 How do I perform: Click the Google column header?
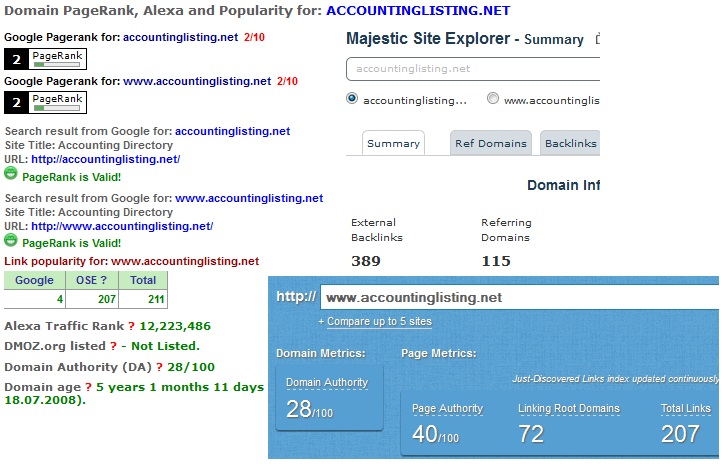point(34,280)
